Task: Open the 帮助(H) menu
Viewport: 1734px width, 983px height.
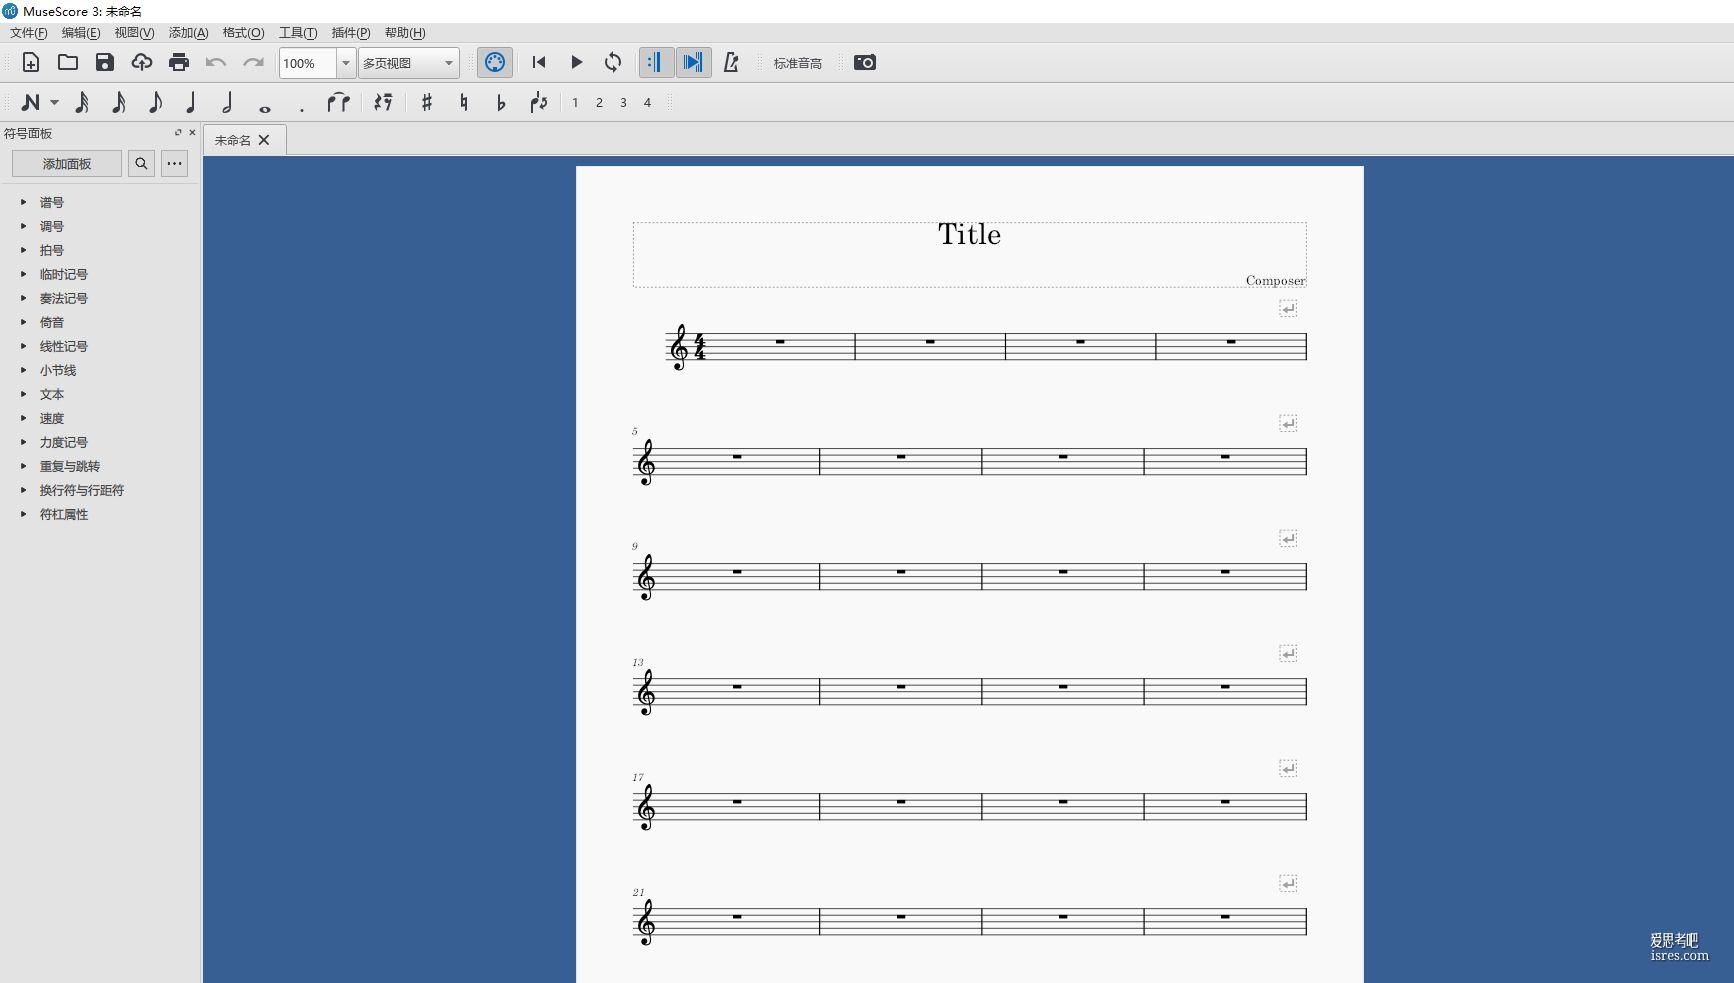Action: click(x=405, y=33)
